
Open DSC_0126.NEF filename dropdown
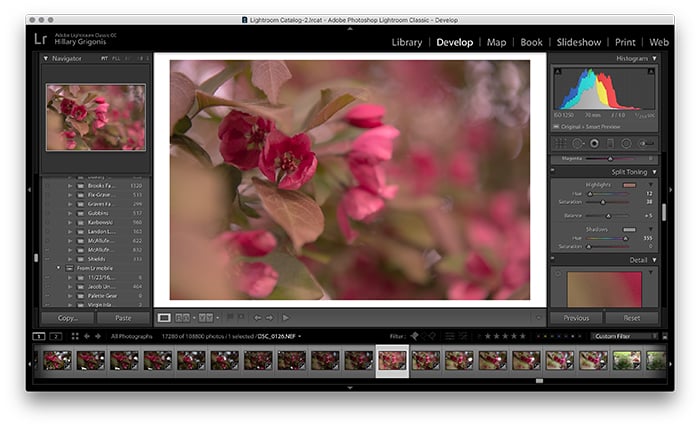[300, 336]
